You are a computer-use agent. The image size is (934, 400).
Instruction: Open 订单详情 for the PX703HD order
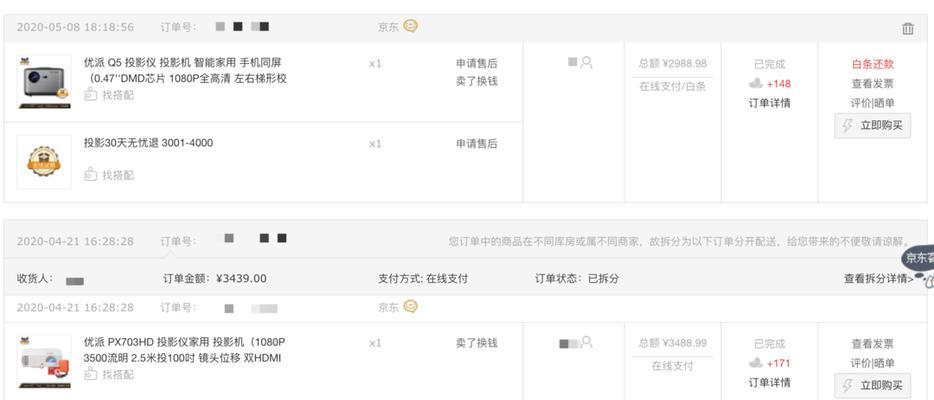pos(769,382)
